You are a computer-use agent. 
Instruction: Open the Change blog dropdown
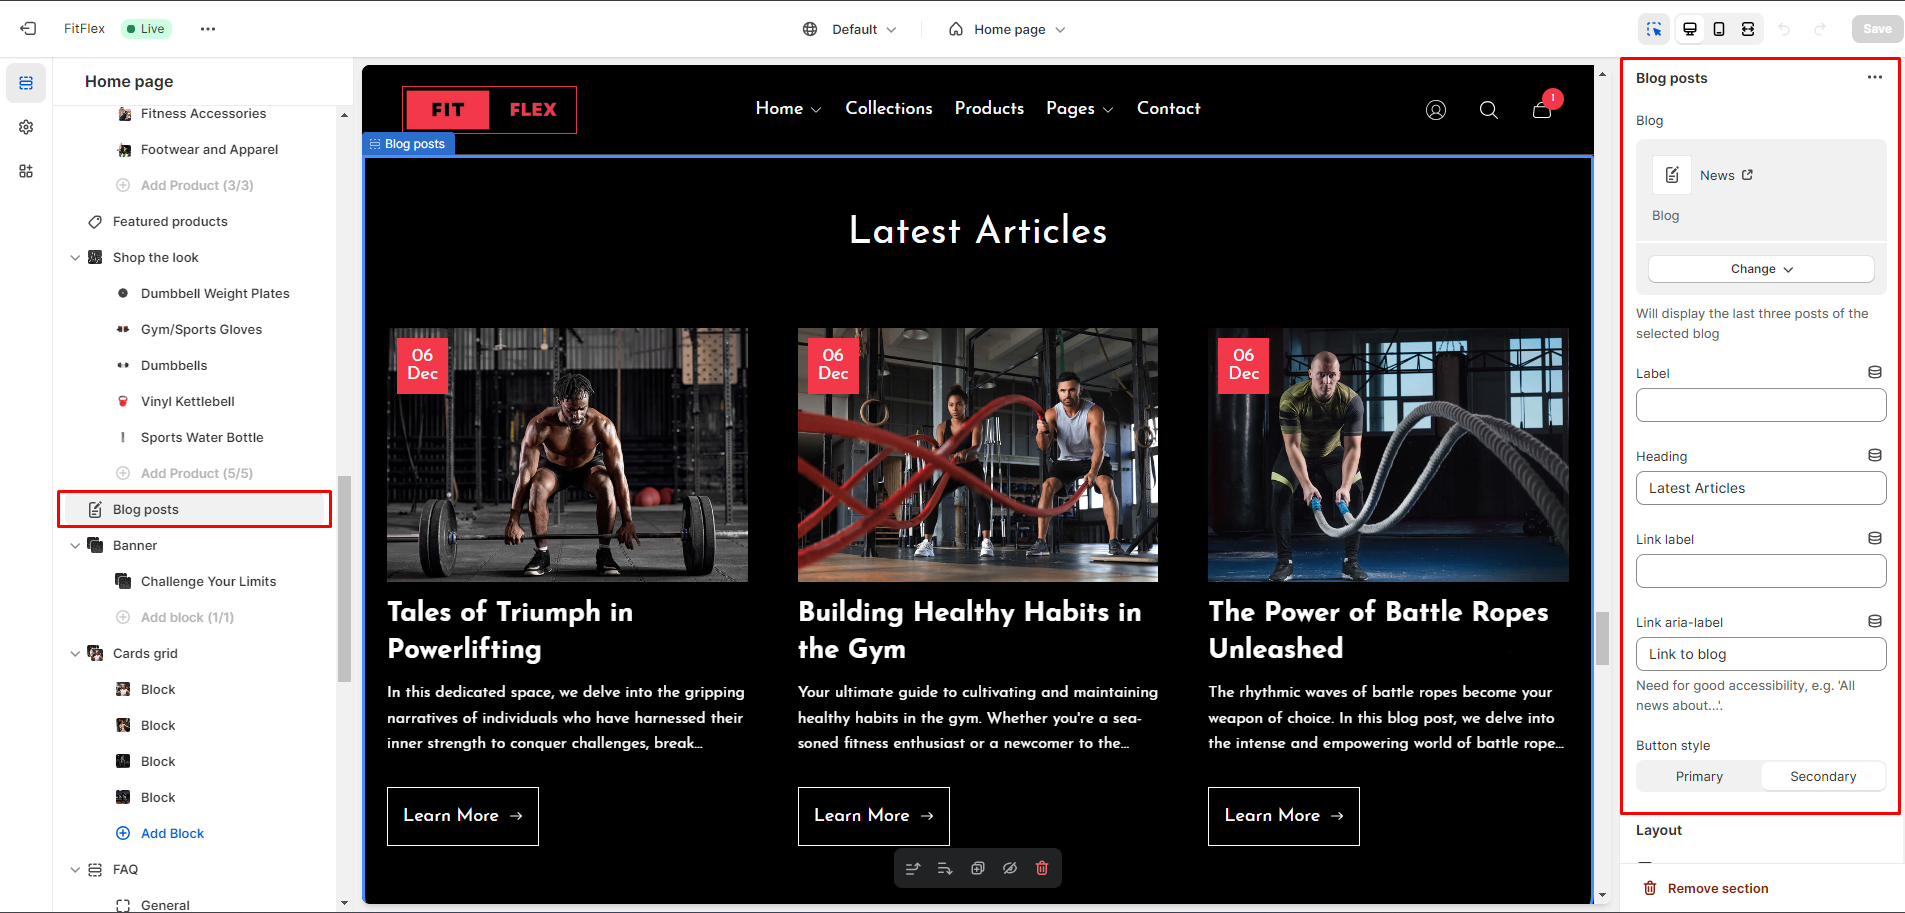pos(1761,269)
